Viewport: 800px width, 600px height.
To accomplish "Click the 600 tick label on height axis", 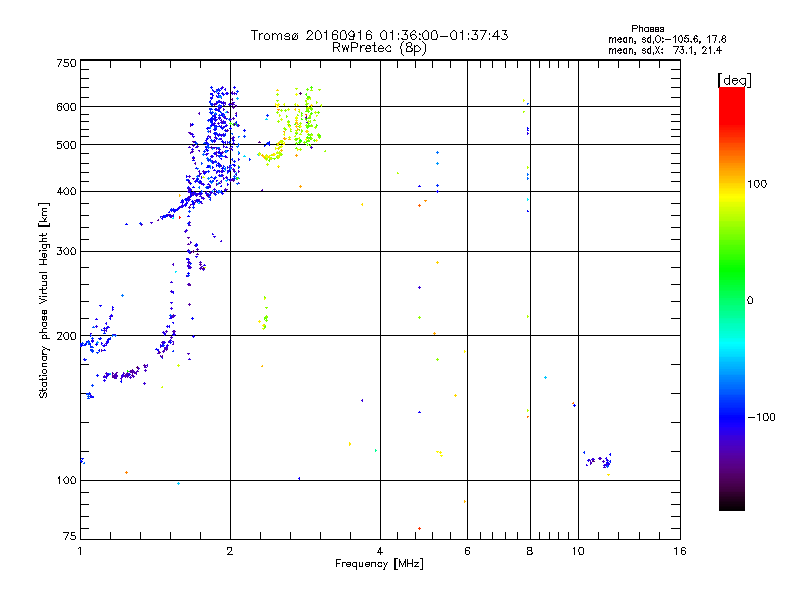I will tap(66, 107).
